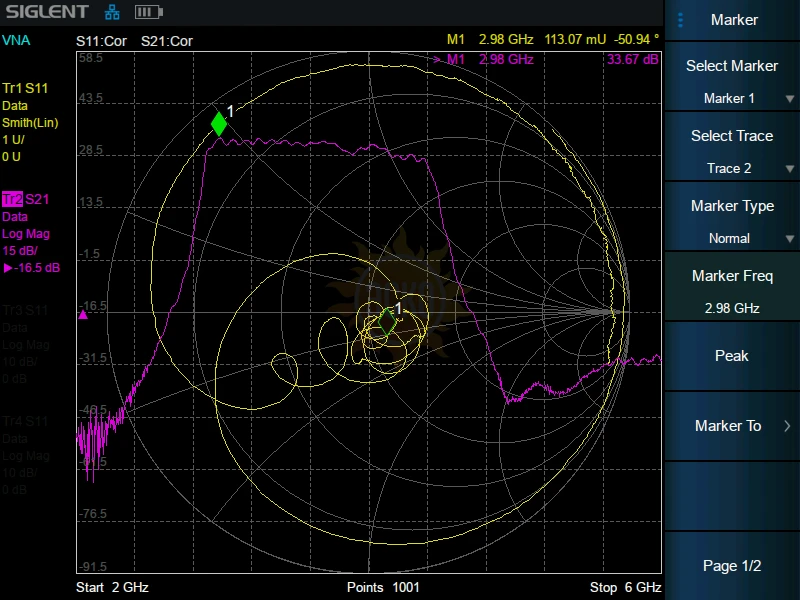Click the VNA mode label

click(16, 40)
